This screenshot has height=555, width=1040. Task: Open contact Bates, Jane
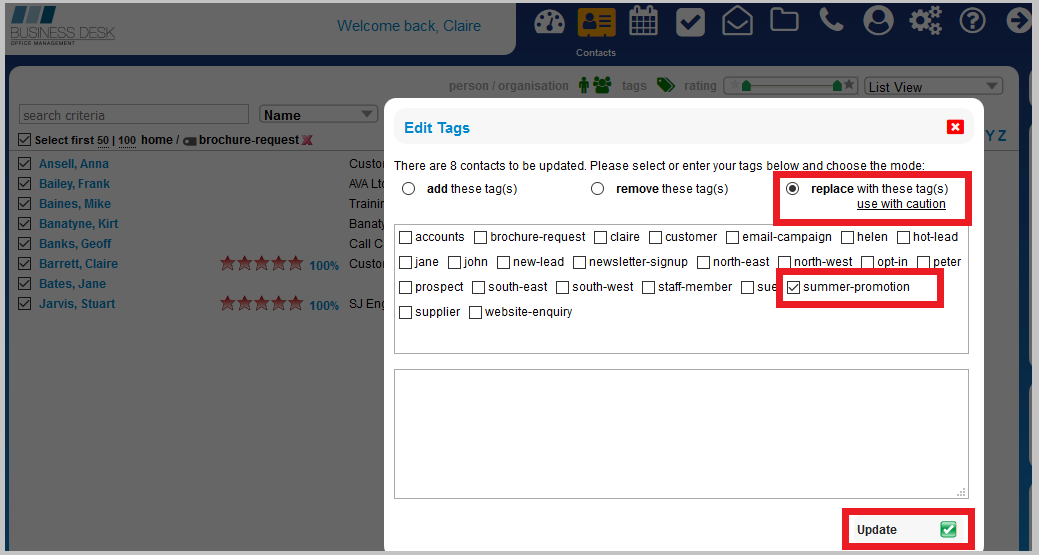coord(72,284)
